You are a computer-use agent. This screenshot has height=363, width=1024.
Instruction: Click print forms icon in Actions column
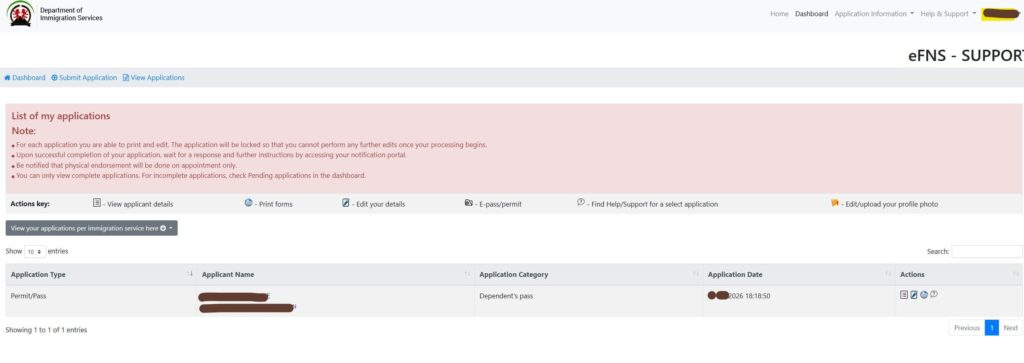[923, 295]
